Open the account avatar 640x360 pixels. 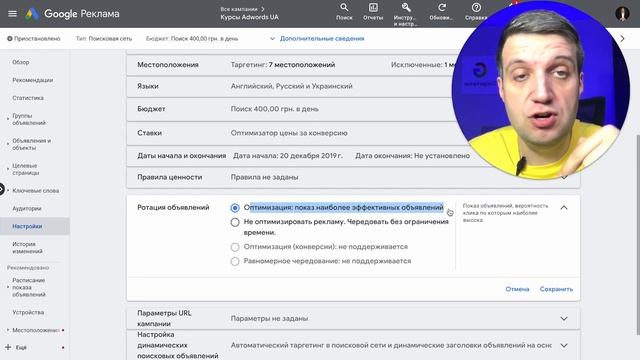tap(622, 13)
